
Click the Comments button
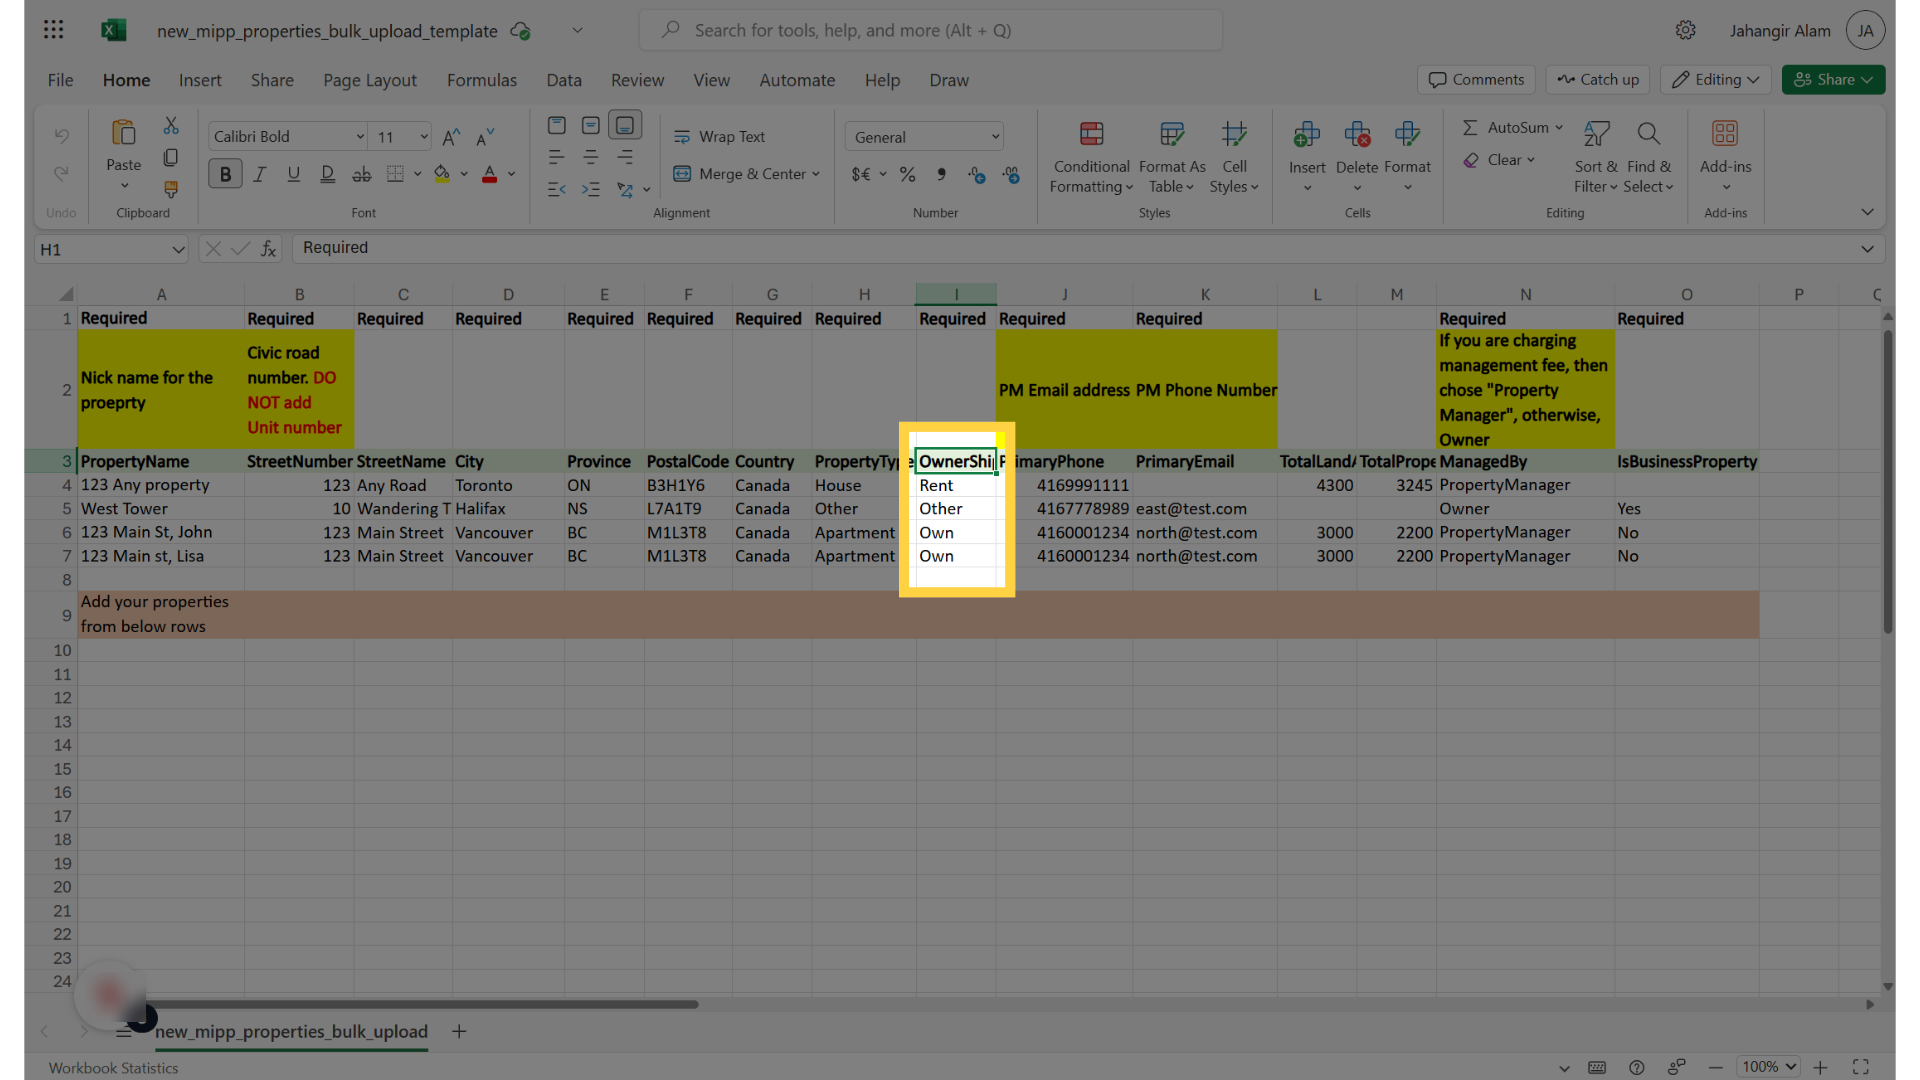[1476, 80]
